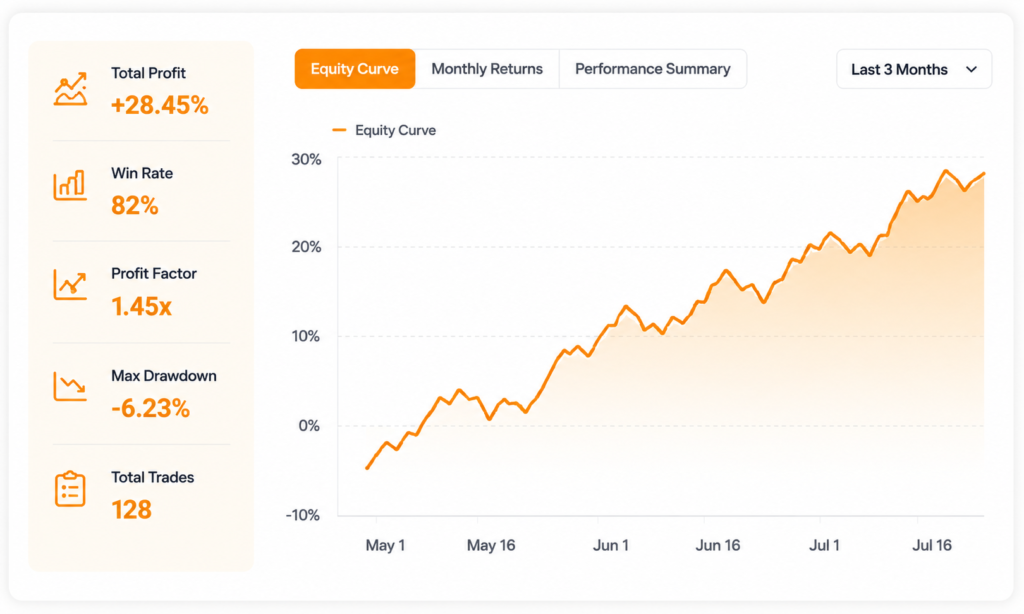Click the Win Rate bar chart icon
The height and width of the screenshot is (614, 1024).
[71, 185]
